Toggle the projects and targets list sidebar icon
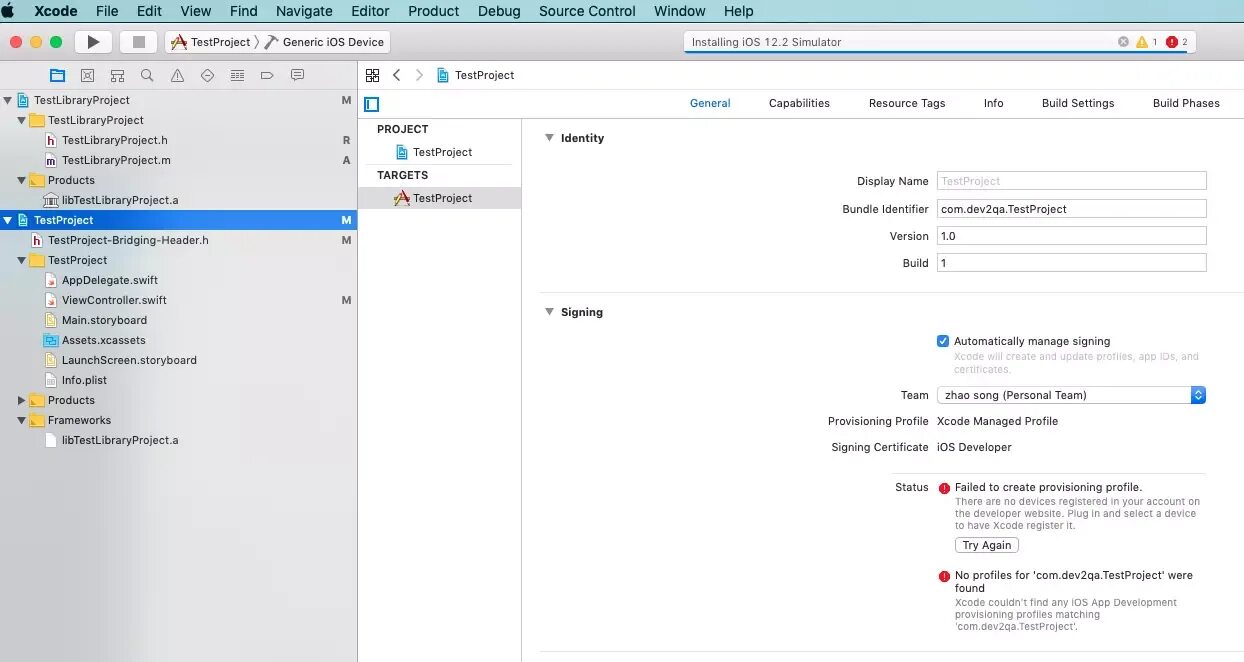The height and width of the screenshot is (662, 1244). 372,104
